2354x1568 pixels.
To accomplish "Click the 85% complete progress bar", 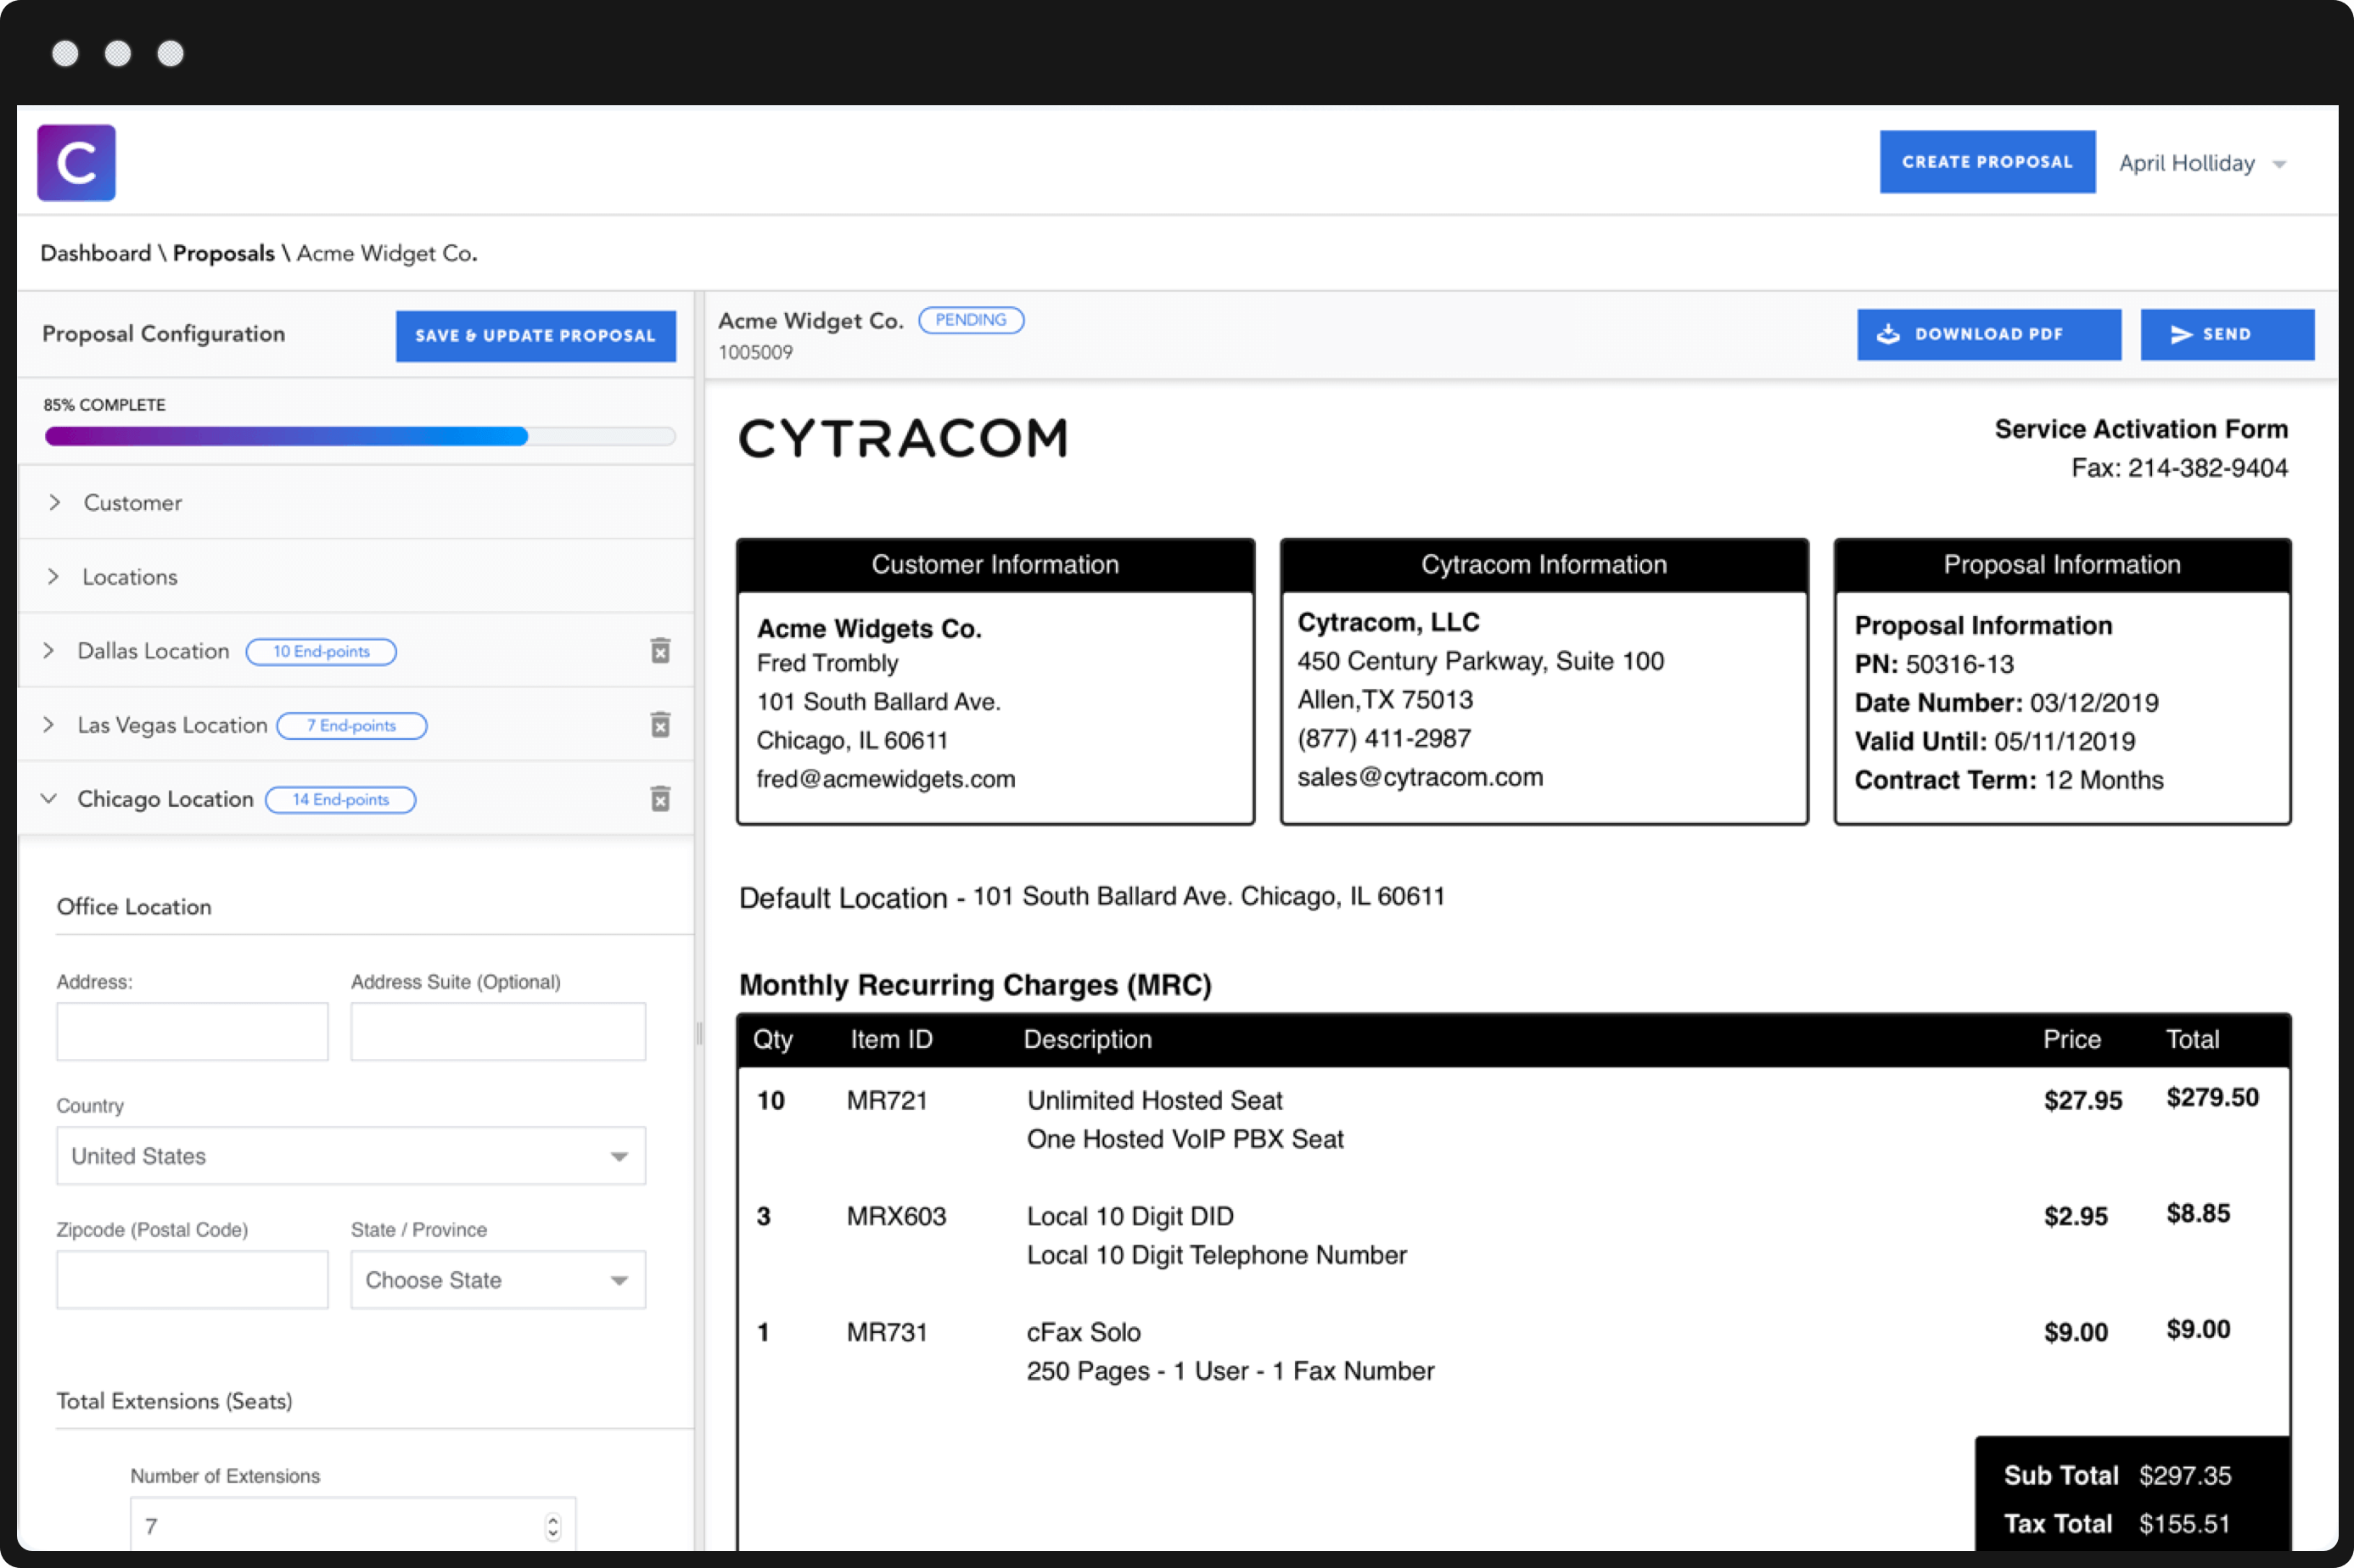I will point(360,436).
